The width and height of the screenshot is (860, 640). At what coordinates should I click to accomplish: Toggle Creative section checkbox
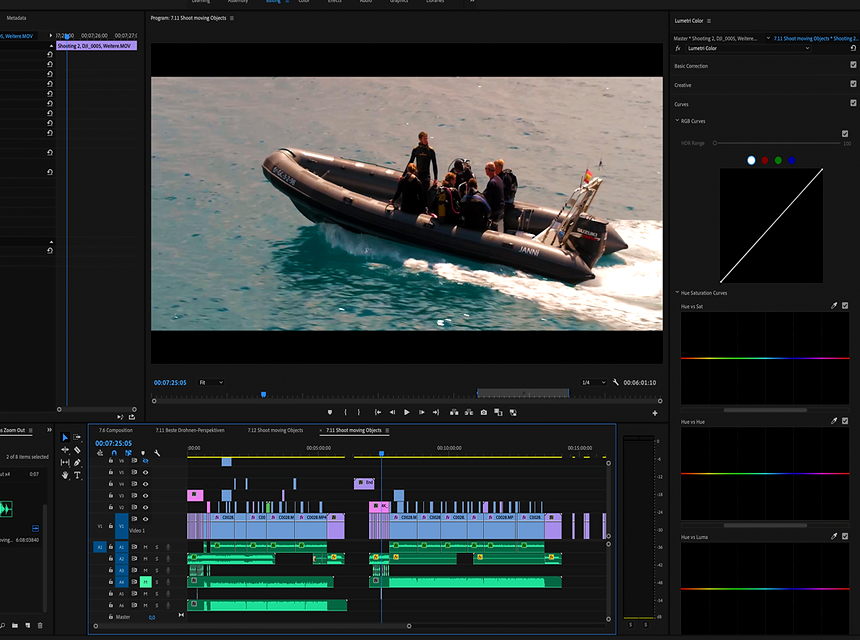click(853, 84)
